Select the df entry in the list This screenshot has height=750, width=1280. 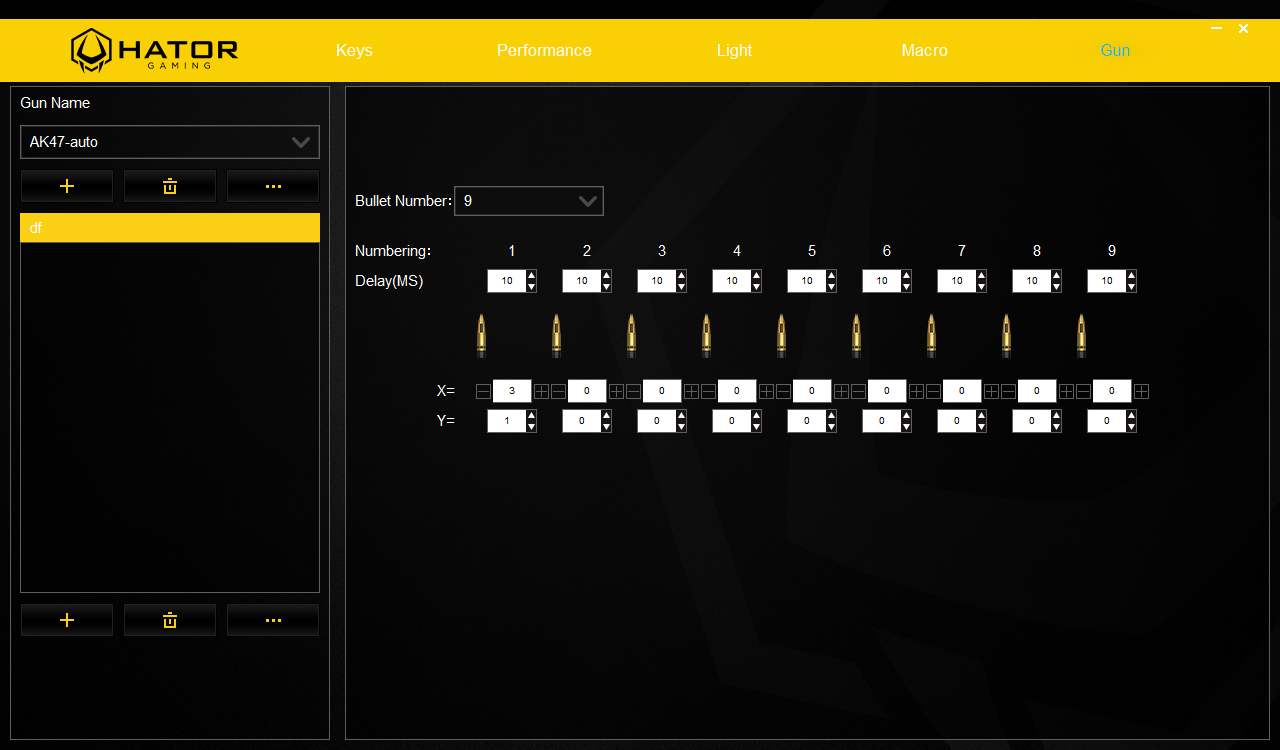(170, 228)
